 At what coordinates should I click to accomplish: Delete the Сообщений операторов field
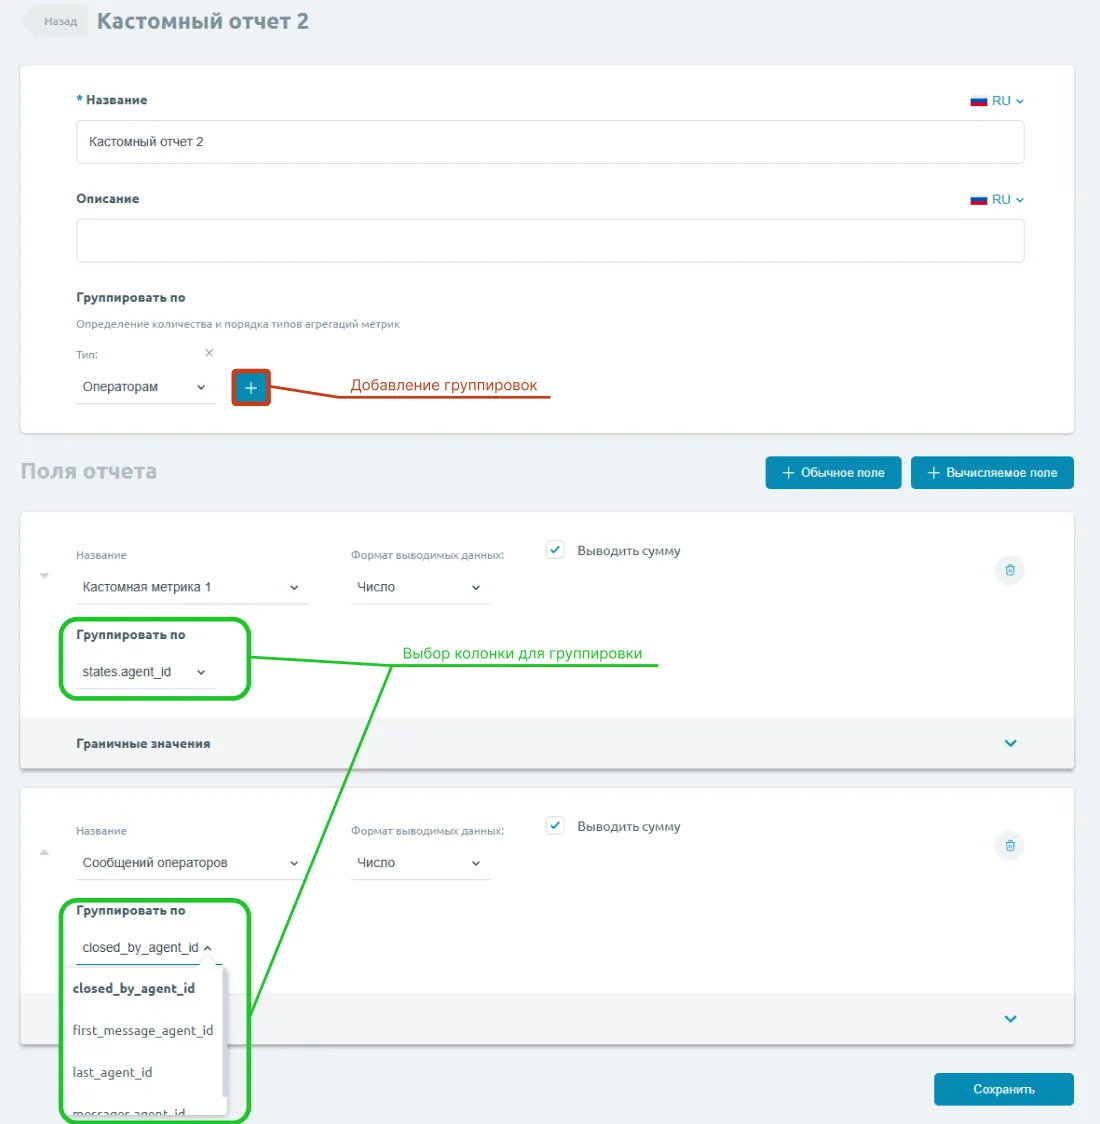1009,846
